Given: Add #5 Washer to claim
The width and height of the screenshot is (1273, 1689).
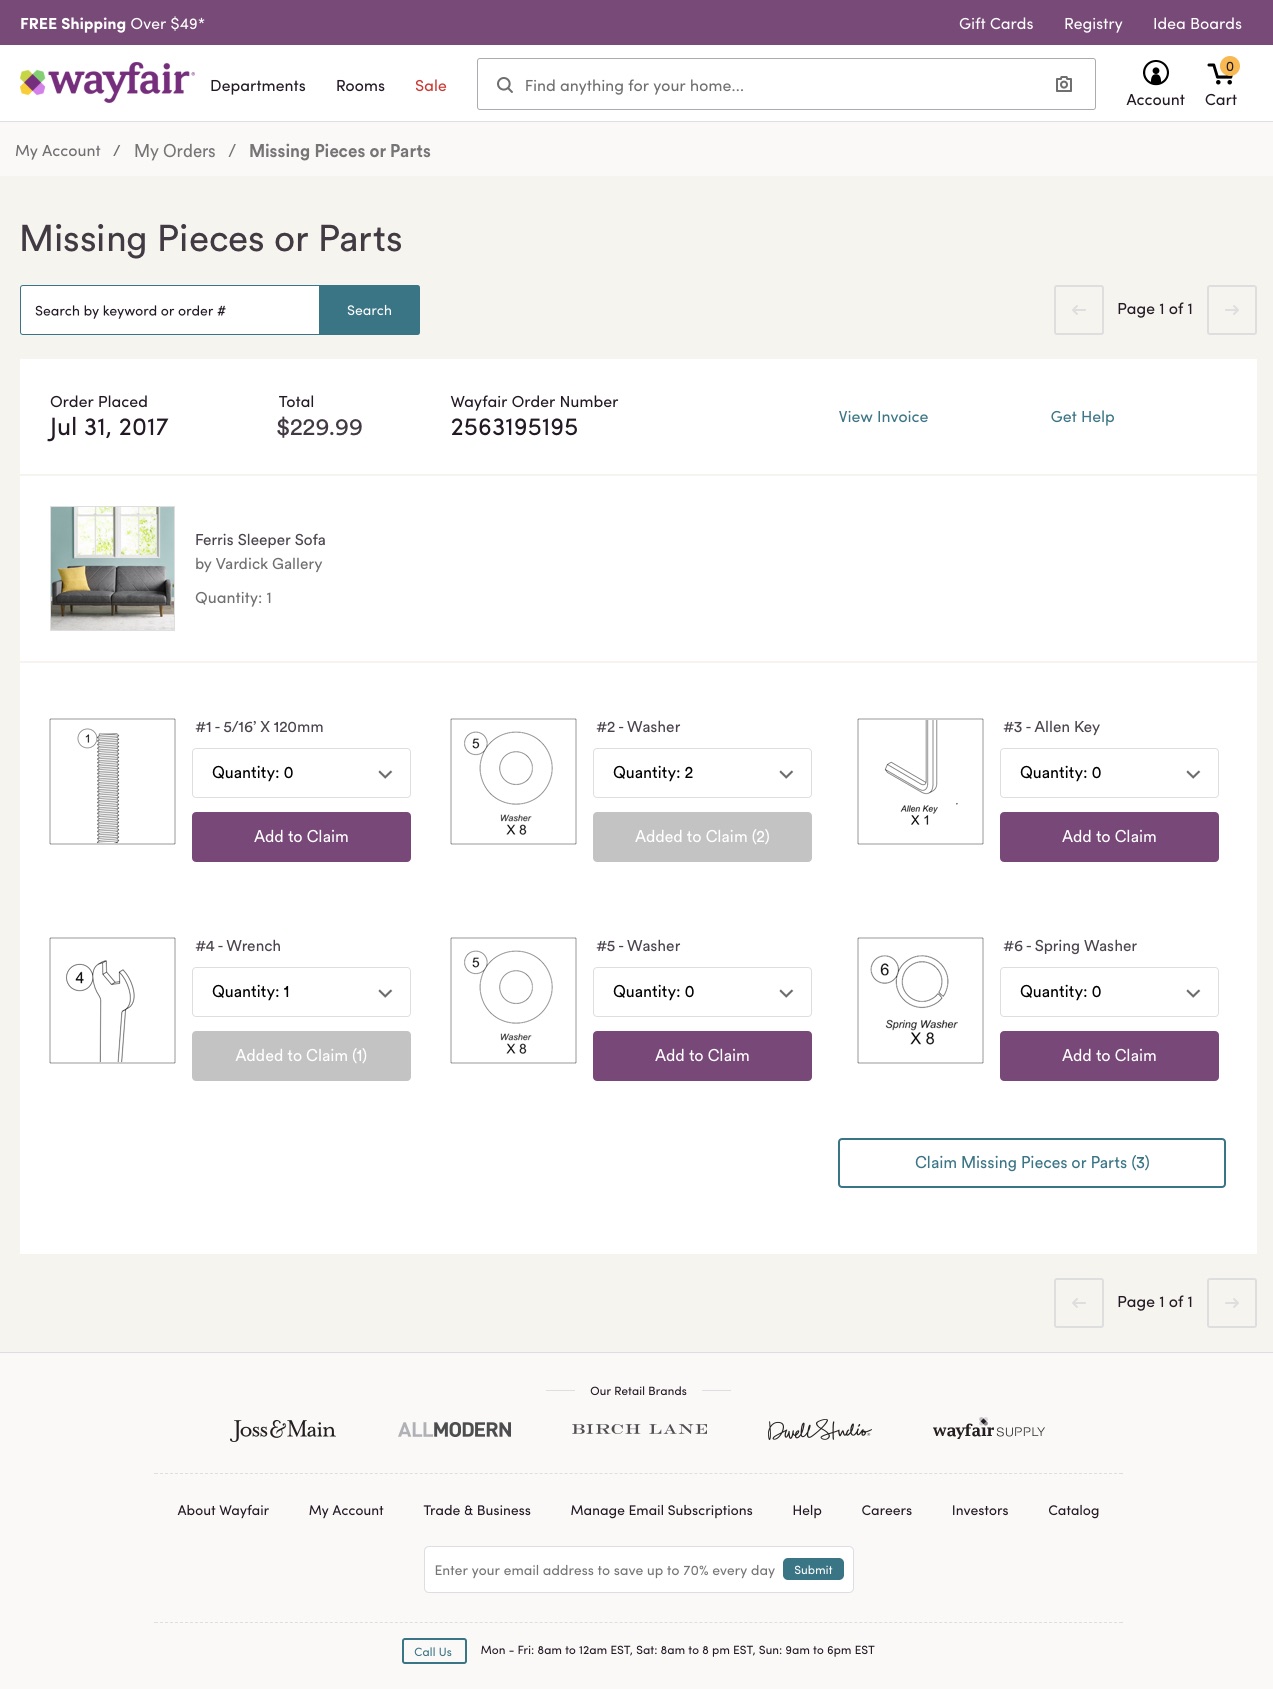Looking at the screenshot, I should [x=702, y=1056].
